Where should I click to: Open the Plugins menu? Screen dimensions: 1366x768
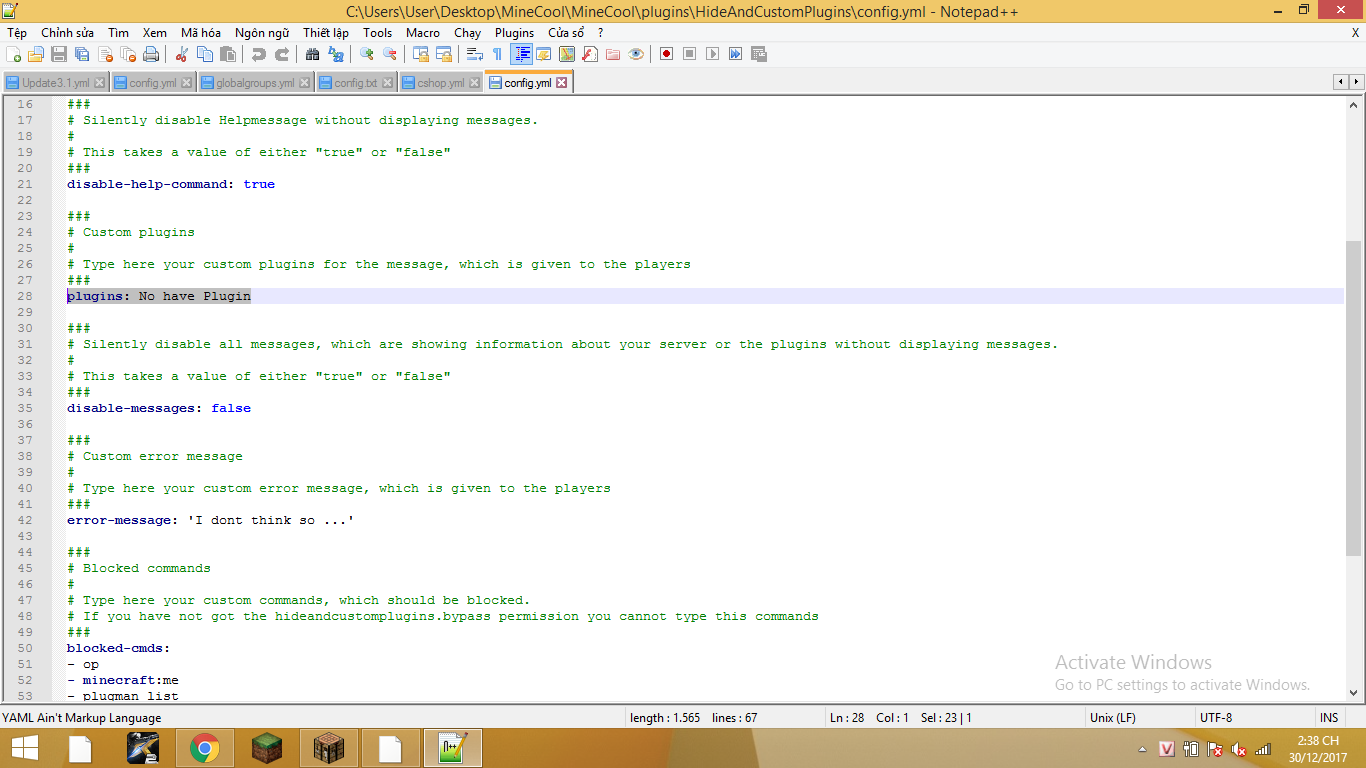(x=515, y=33)
